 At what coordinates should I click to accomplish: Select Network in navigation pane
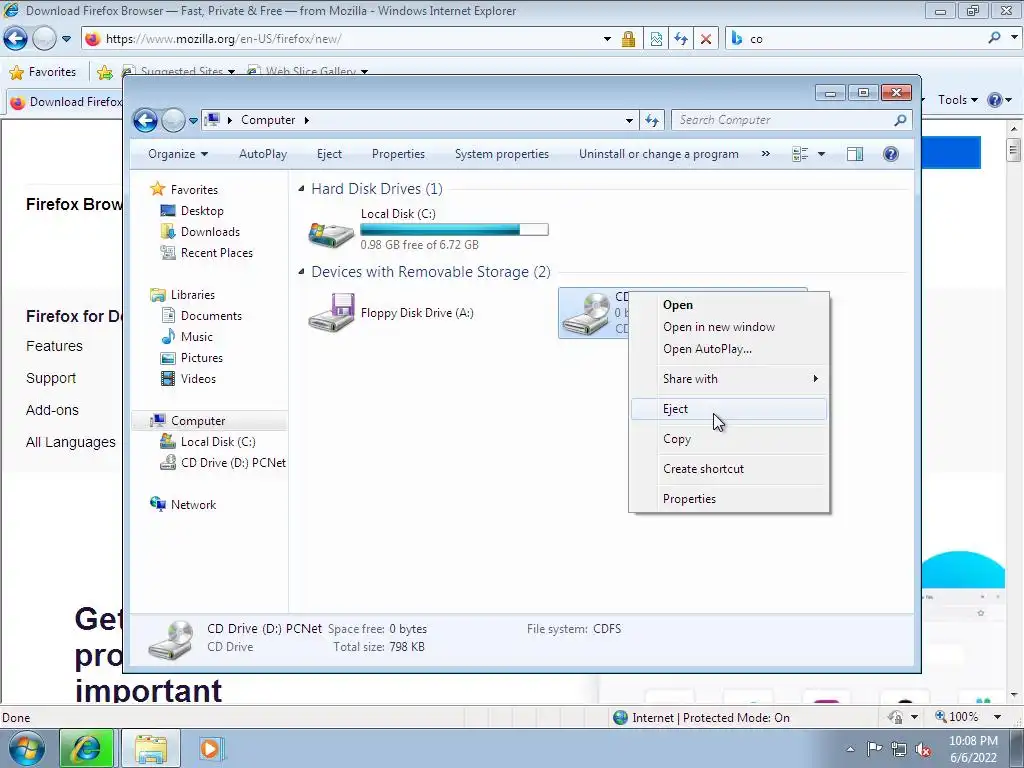click(193, 505)
